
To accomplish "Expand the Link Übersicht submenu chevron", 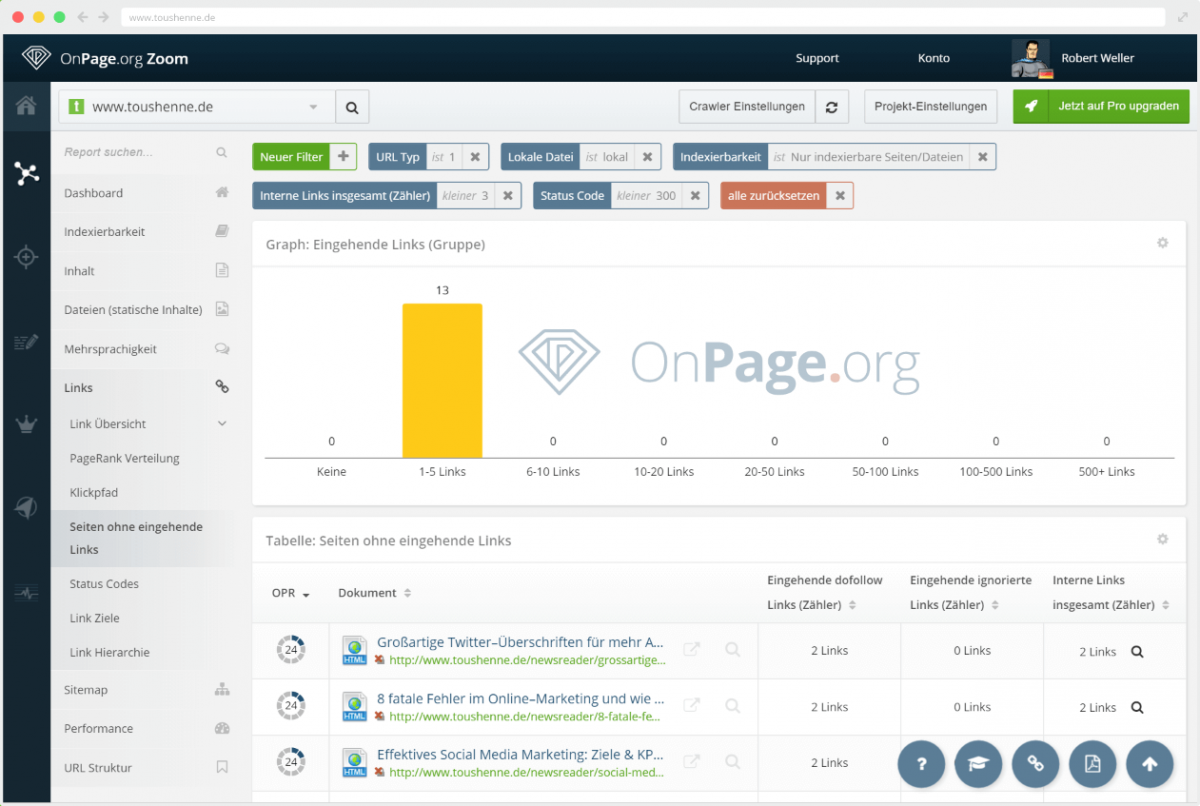I will (222, 424).
